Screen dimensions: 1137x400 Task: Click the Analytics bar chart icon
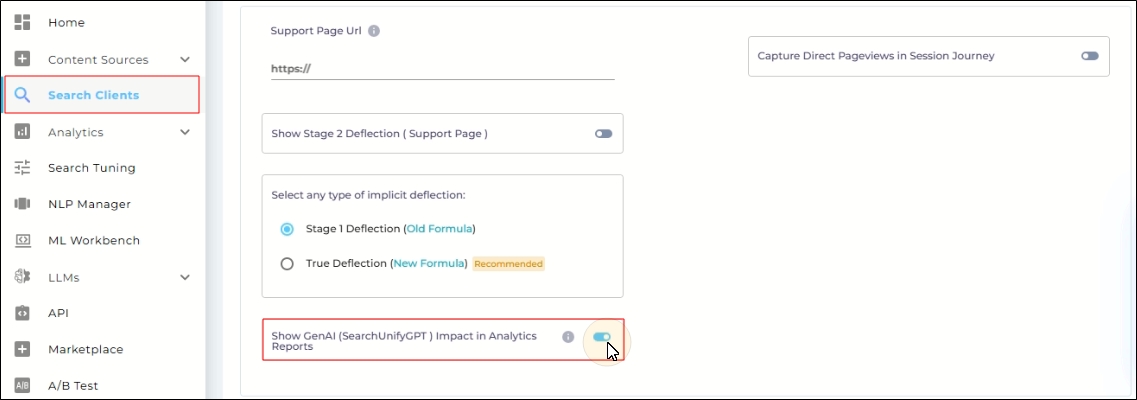[22, 132]
